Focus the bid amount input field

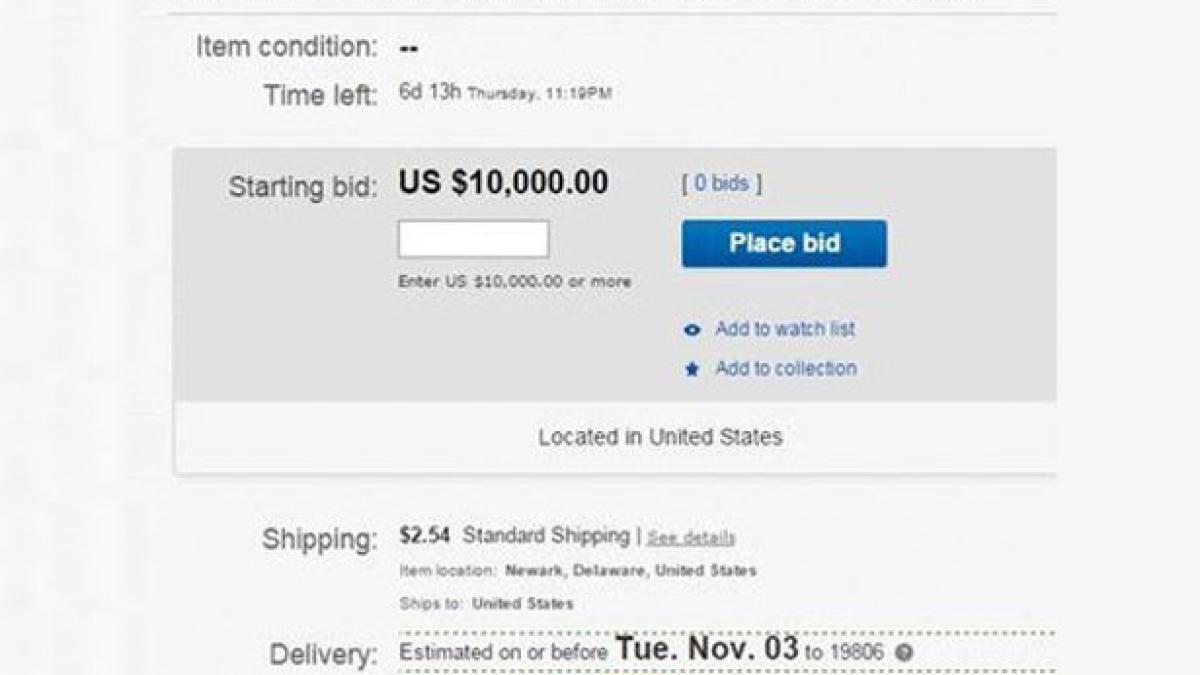[473, 240]
